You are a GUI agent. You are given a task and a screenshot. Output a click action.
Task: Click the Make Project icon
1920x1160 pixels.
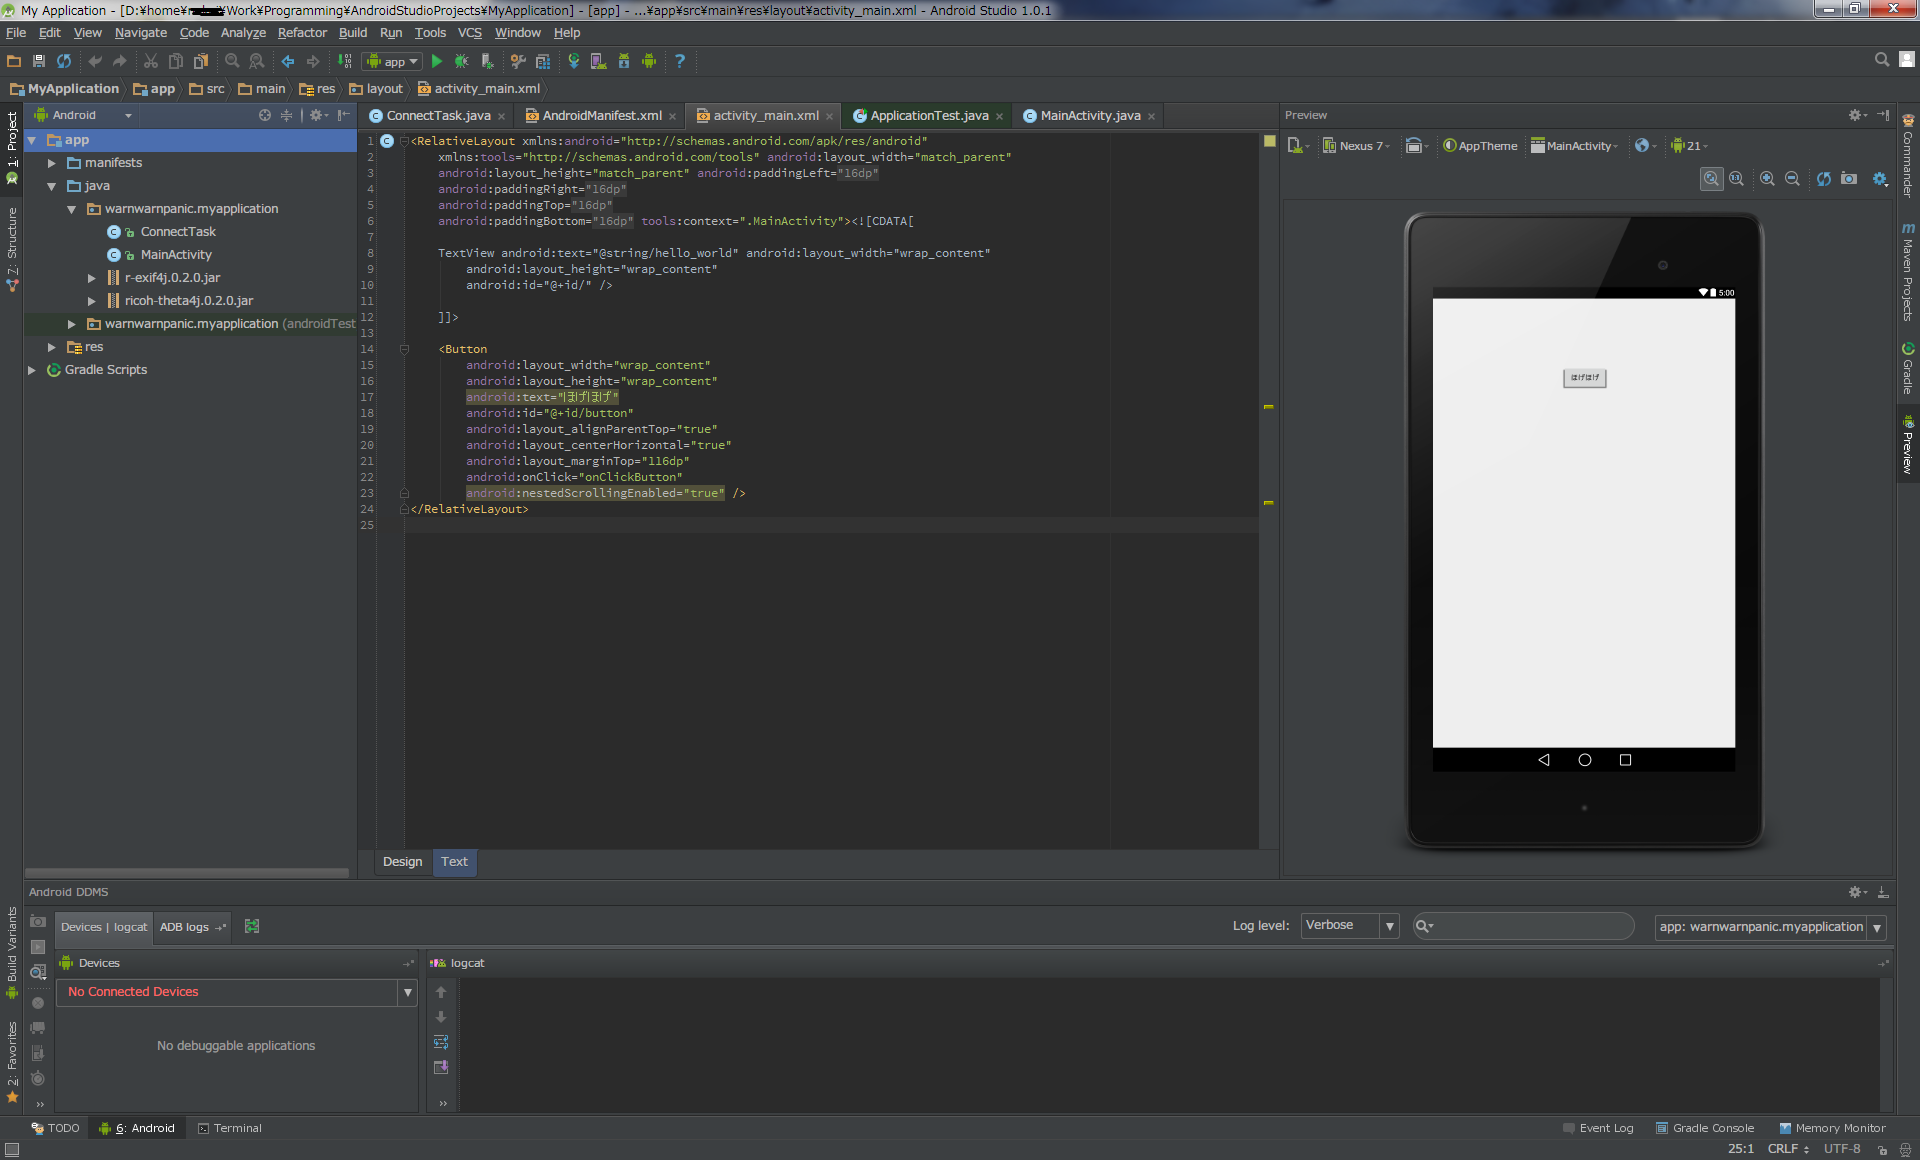(344, 61)
